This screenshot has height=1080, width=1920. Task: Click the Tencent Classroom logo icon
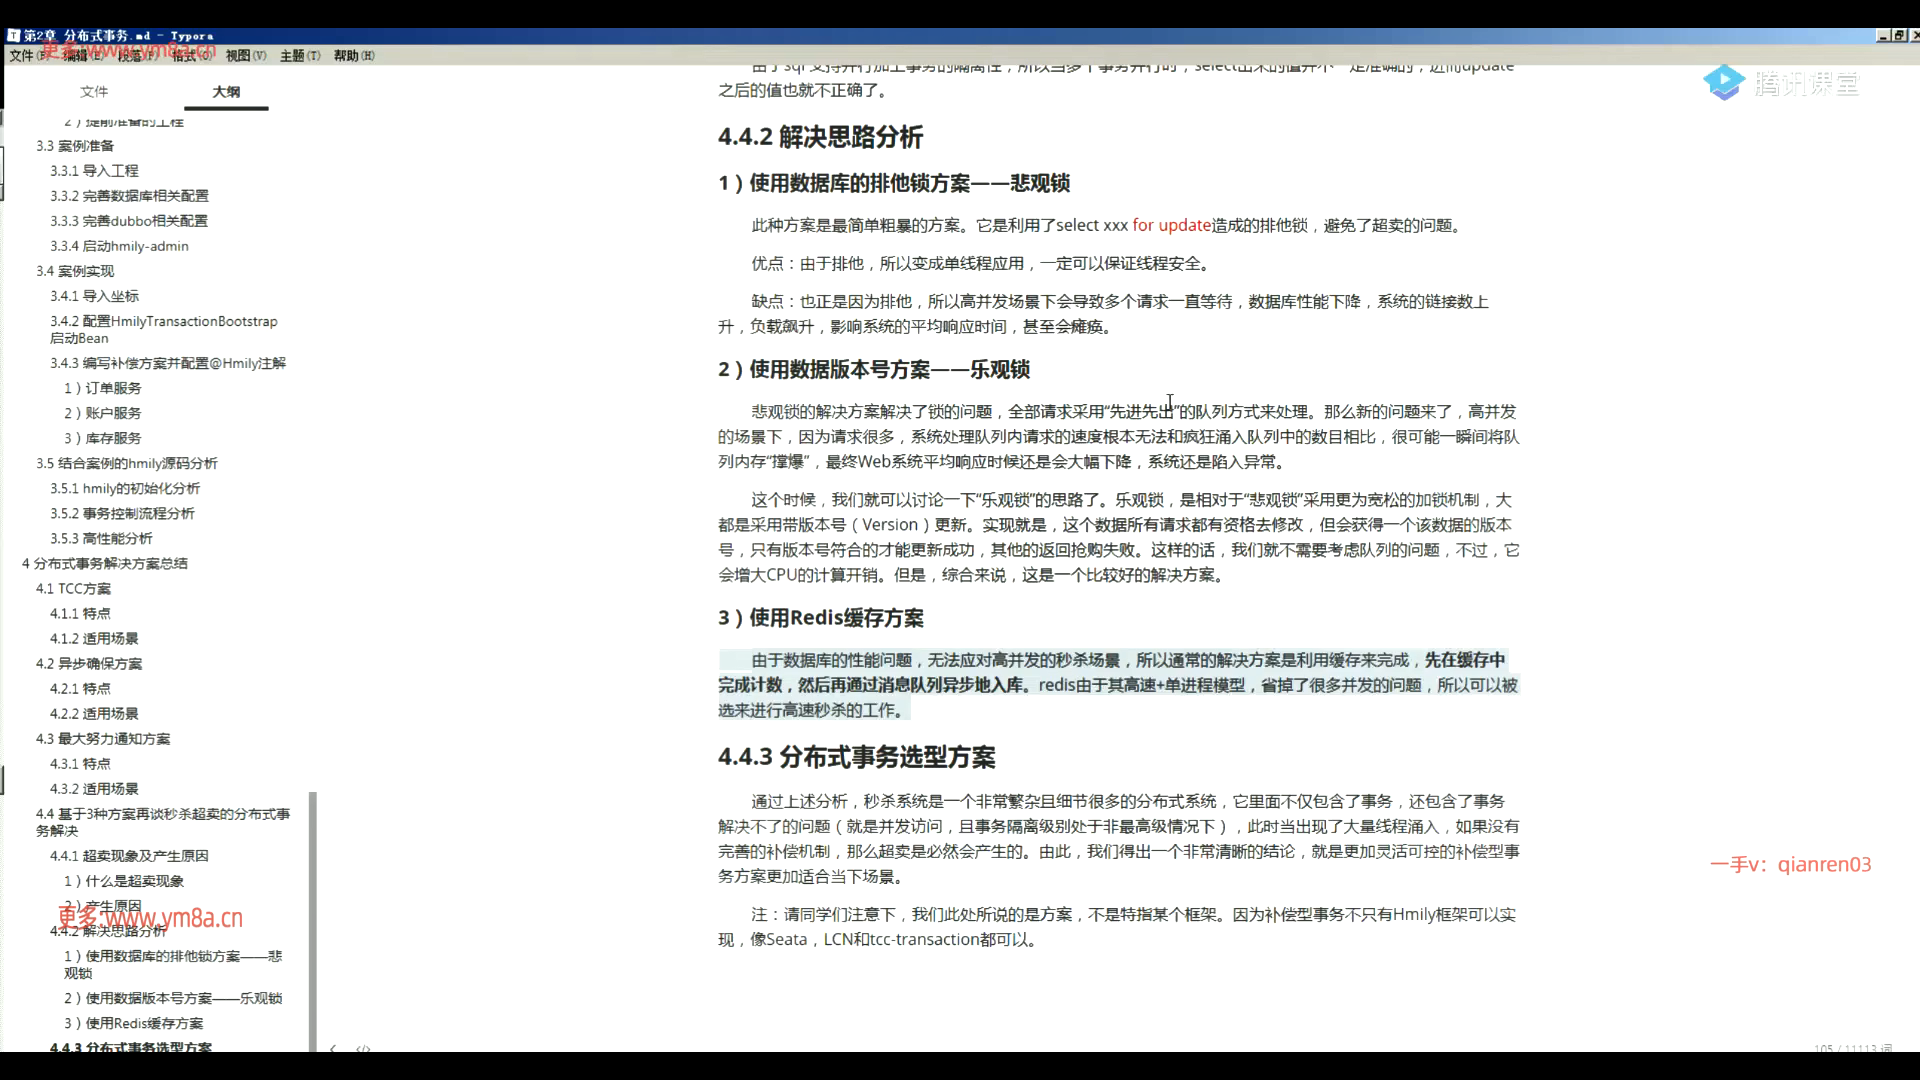click(1724, 83)
